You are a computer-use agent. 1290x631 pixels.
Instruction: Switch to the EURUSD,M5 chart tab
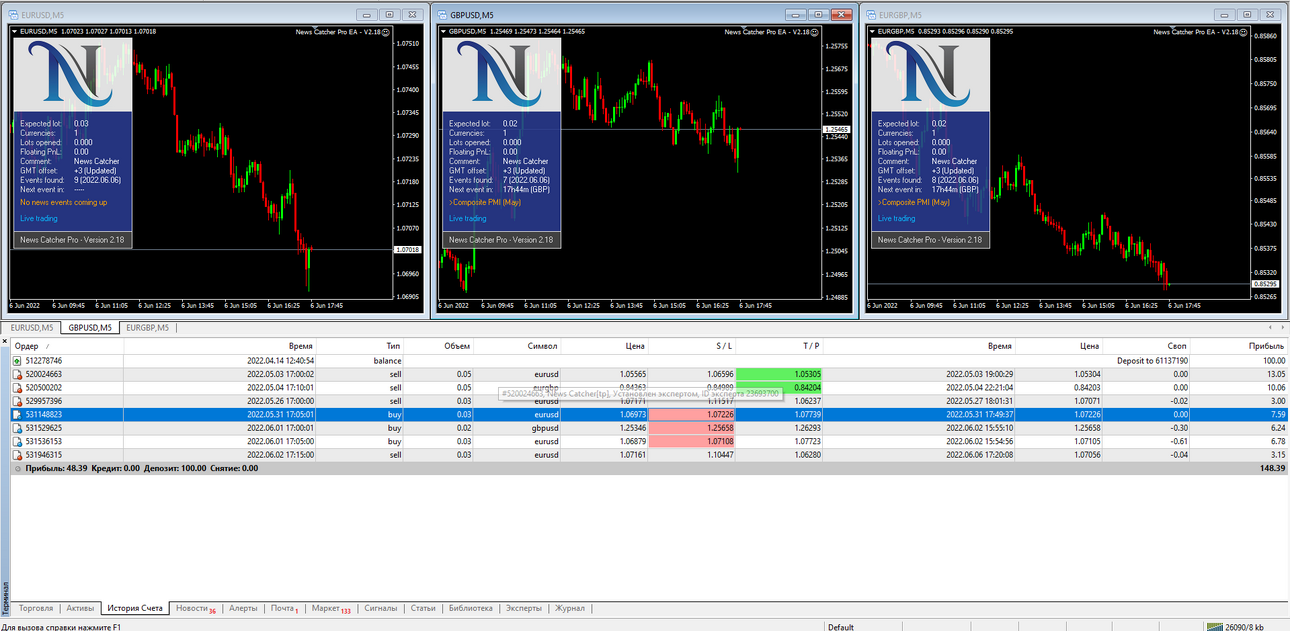31,327
